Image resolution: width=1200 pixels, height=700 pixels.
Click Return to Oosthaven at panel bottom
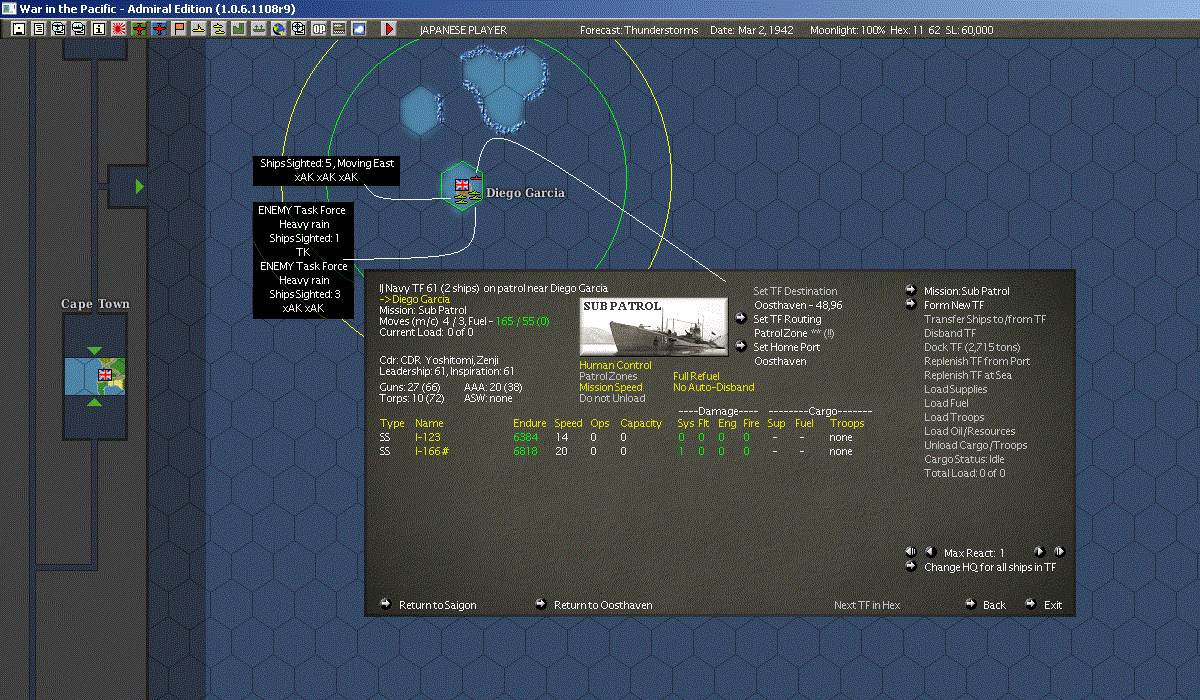pyautogui.click(x=603, y=605)
